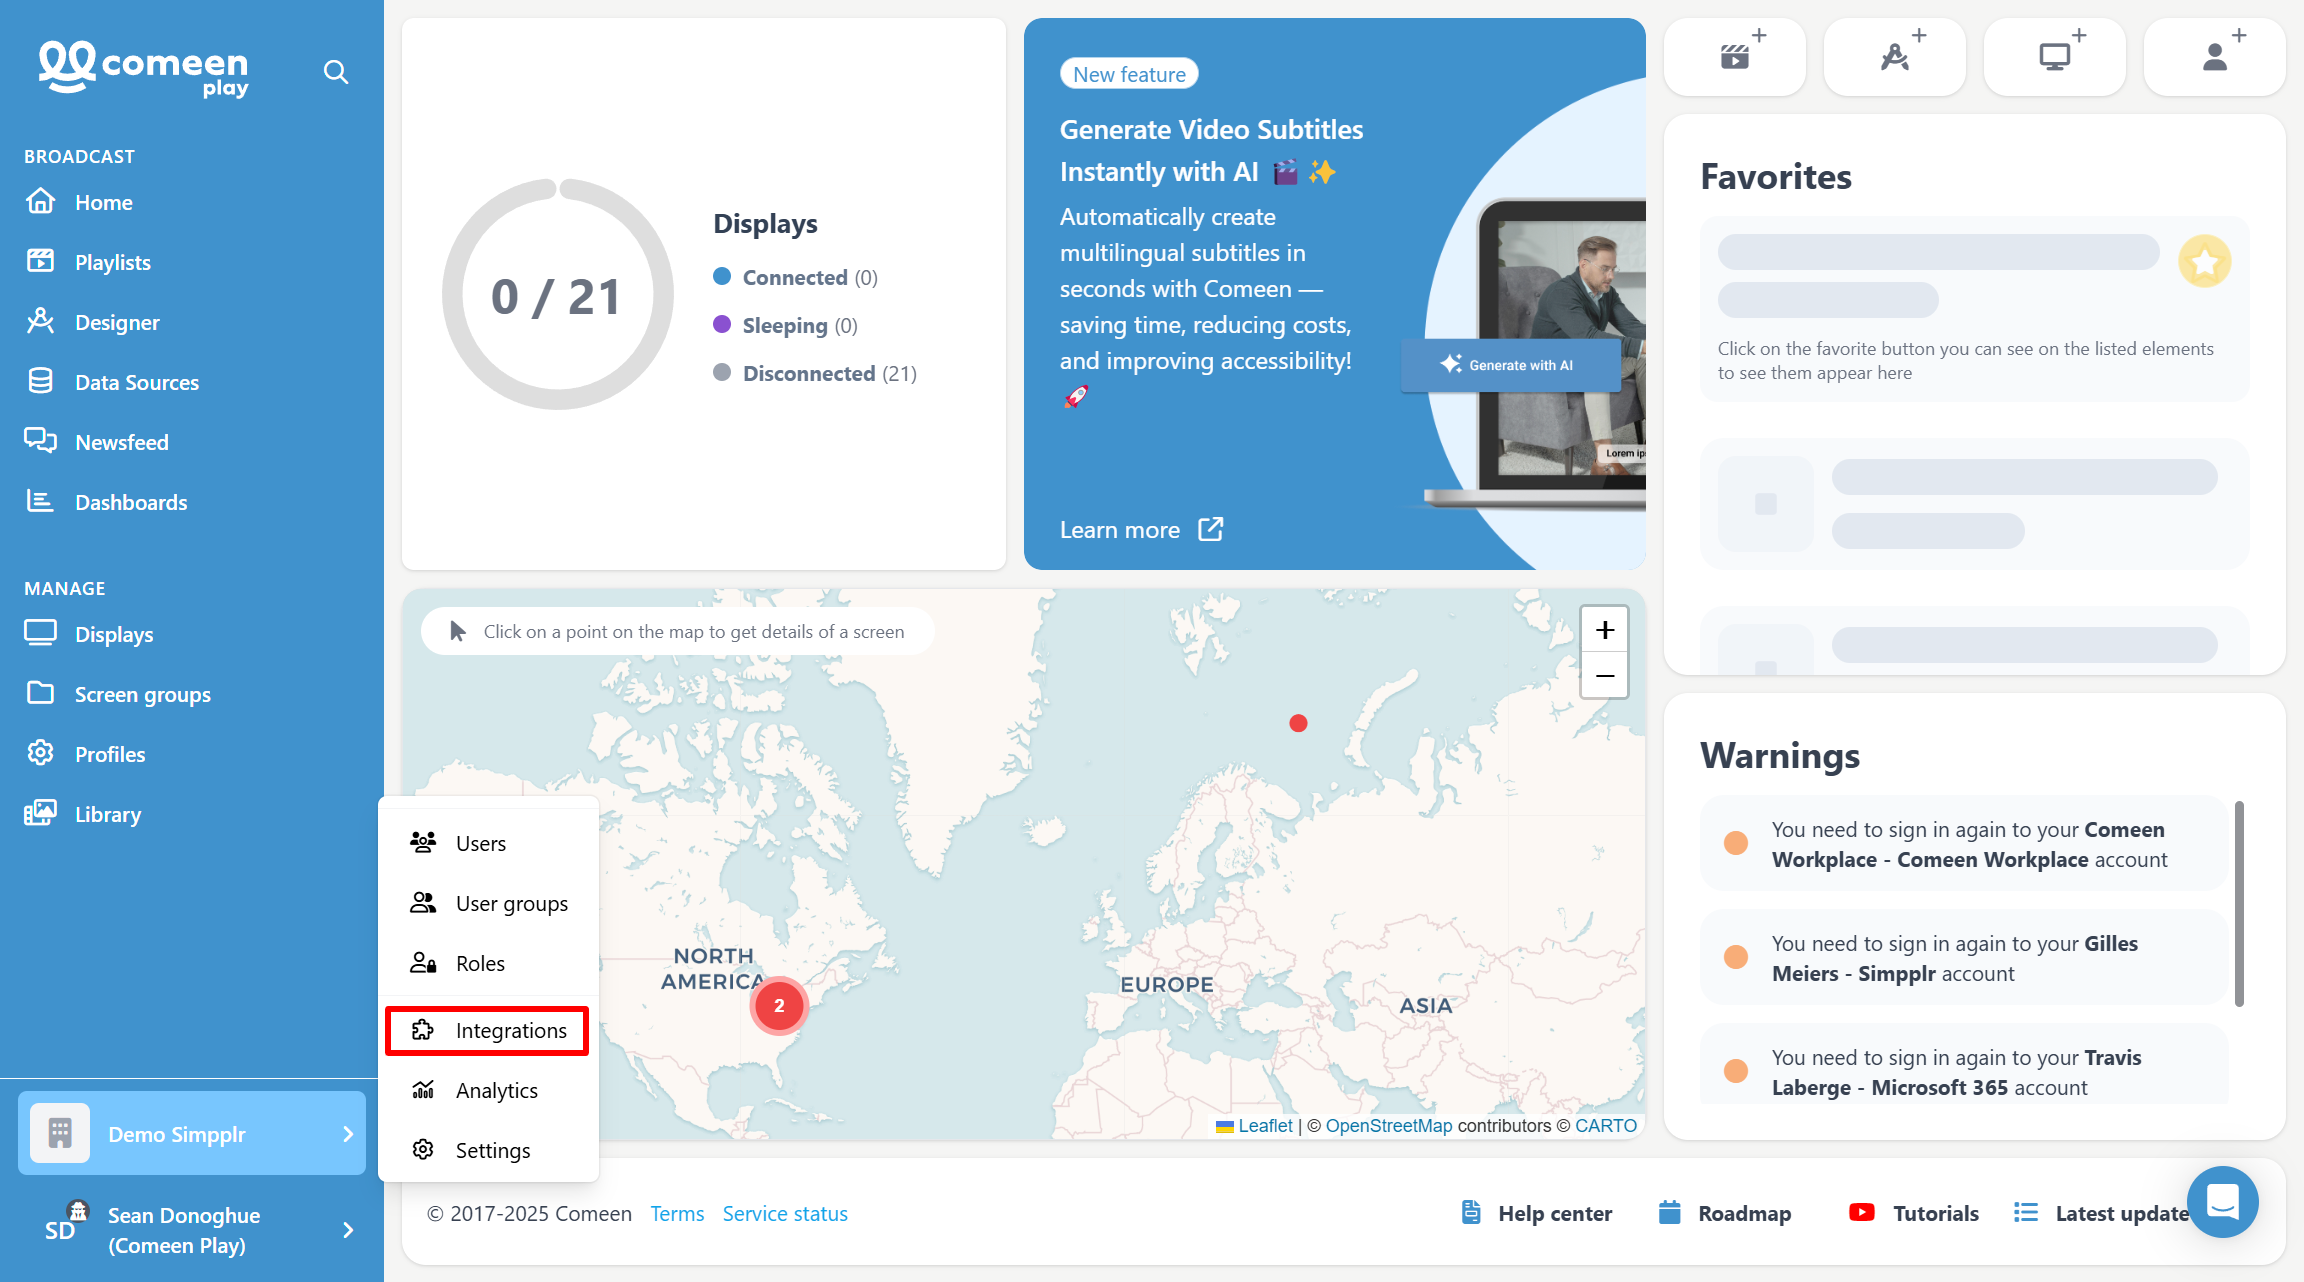This screenshot has width=2304, height=1282.
Task: Click the New feature badge
Action: point(1129,74)
